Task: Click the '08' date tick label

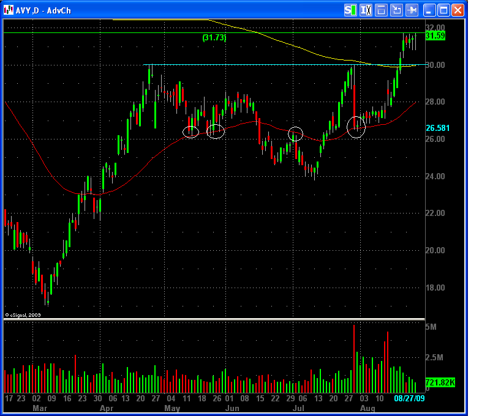Action: 244,398
